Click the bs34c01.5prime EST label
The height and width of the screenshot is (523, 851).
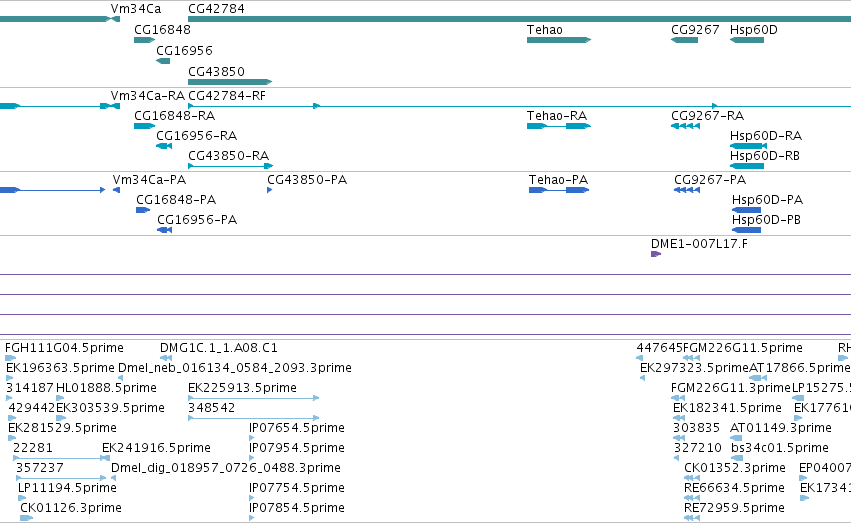pyautogui.click(x=780, y=448)
